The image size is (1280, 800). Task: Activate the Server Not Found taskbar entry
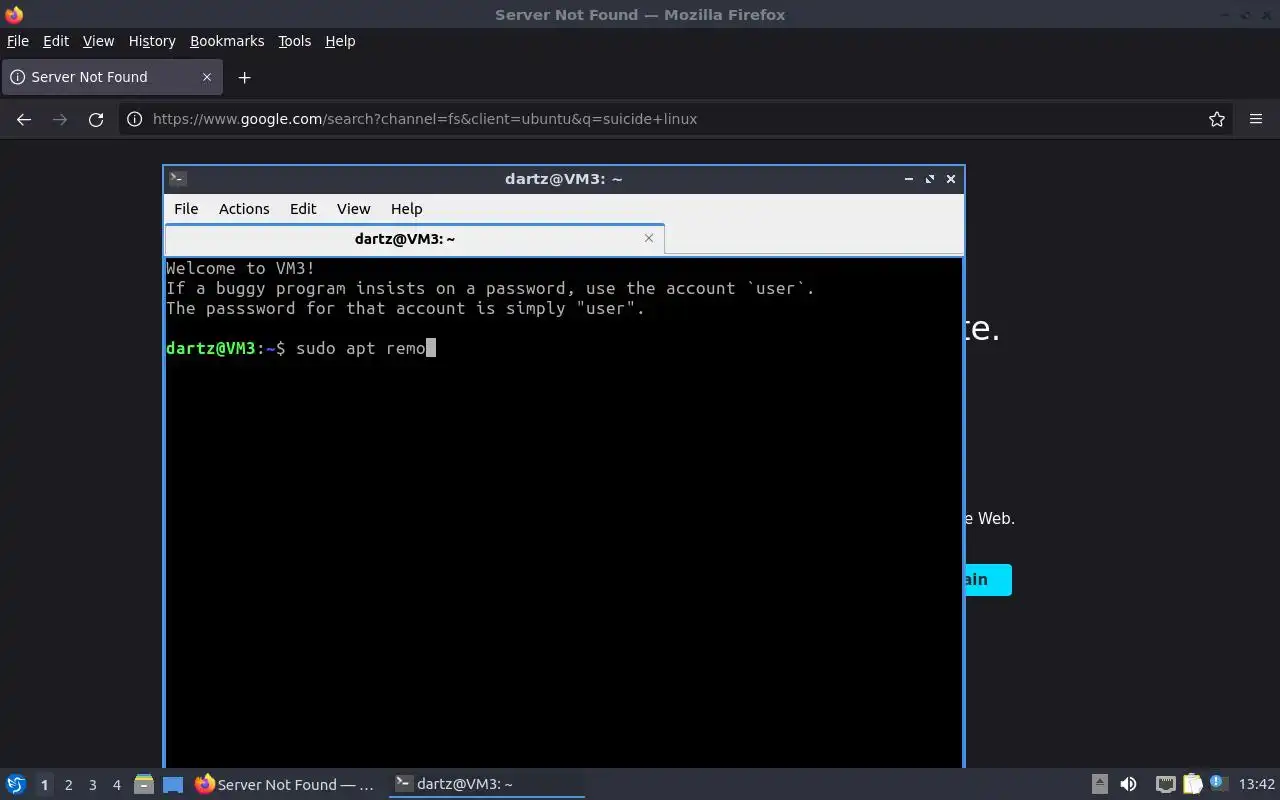[285, 785]
